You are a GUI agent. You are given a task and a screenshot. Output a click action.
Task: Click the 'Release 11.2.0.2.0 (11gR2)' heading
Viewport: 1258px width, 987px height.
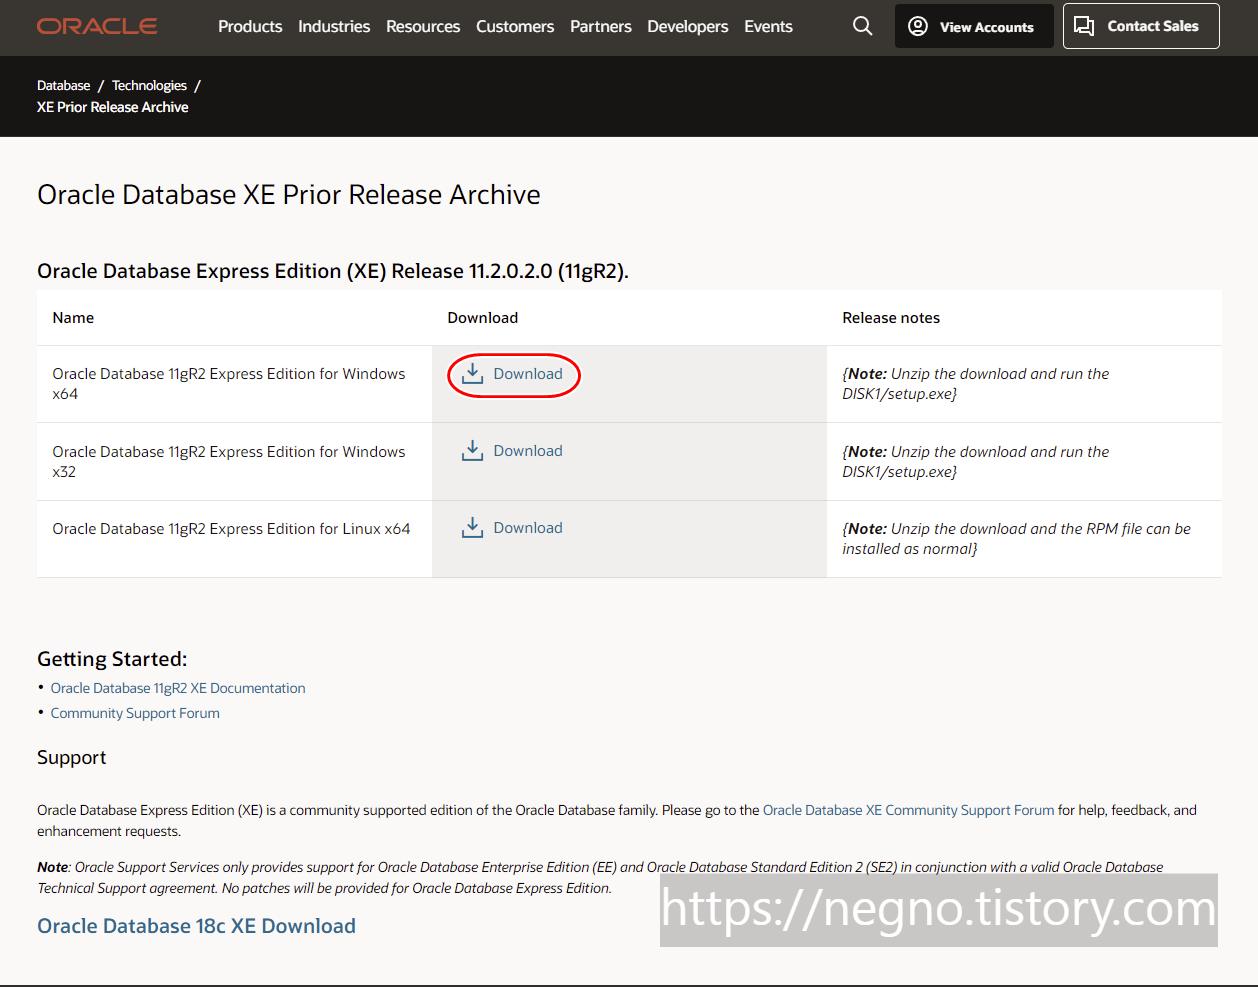(x=333, y=271)
